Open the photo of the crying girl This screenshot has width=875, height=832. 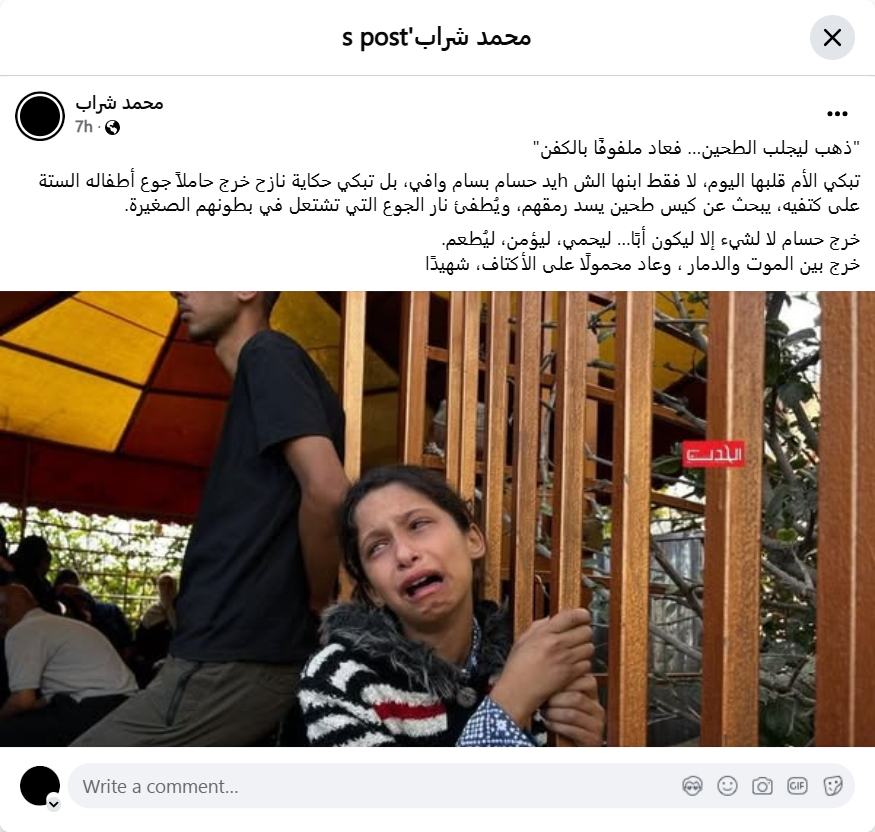pos(438,519)
